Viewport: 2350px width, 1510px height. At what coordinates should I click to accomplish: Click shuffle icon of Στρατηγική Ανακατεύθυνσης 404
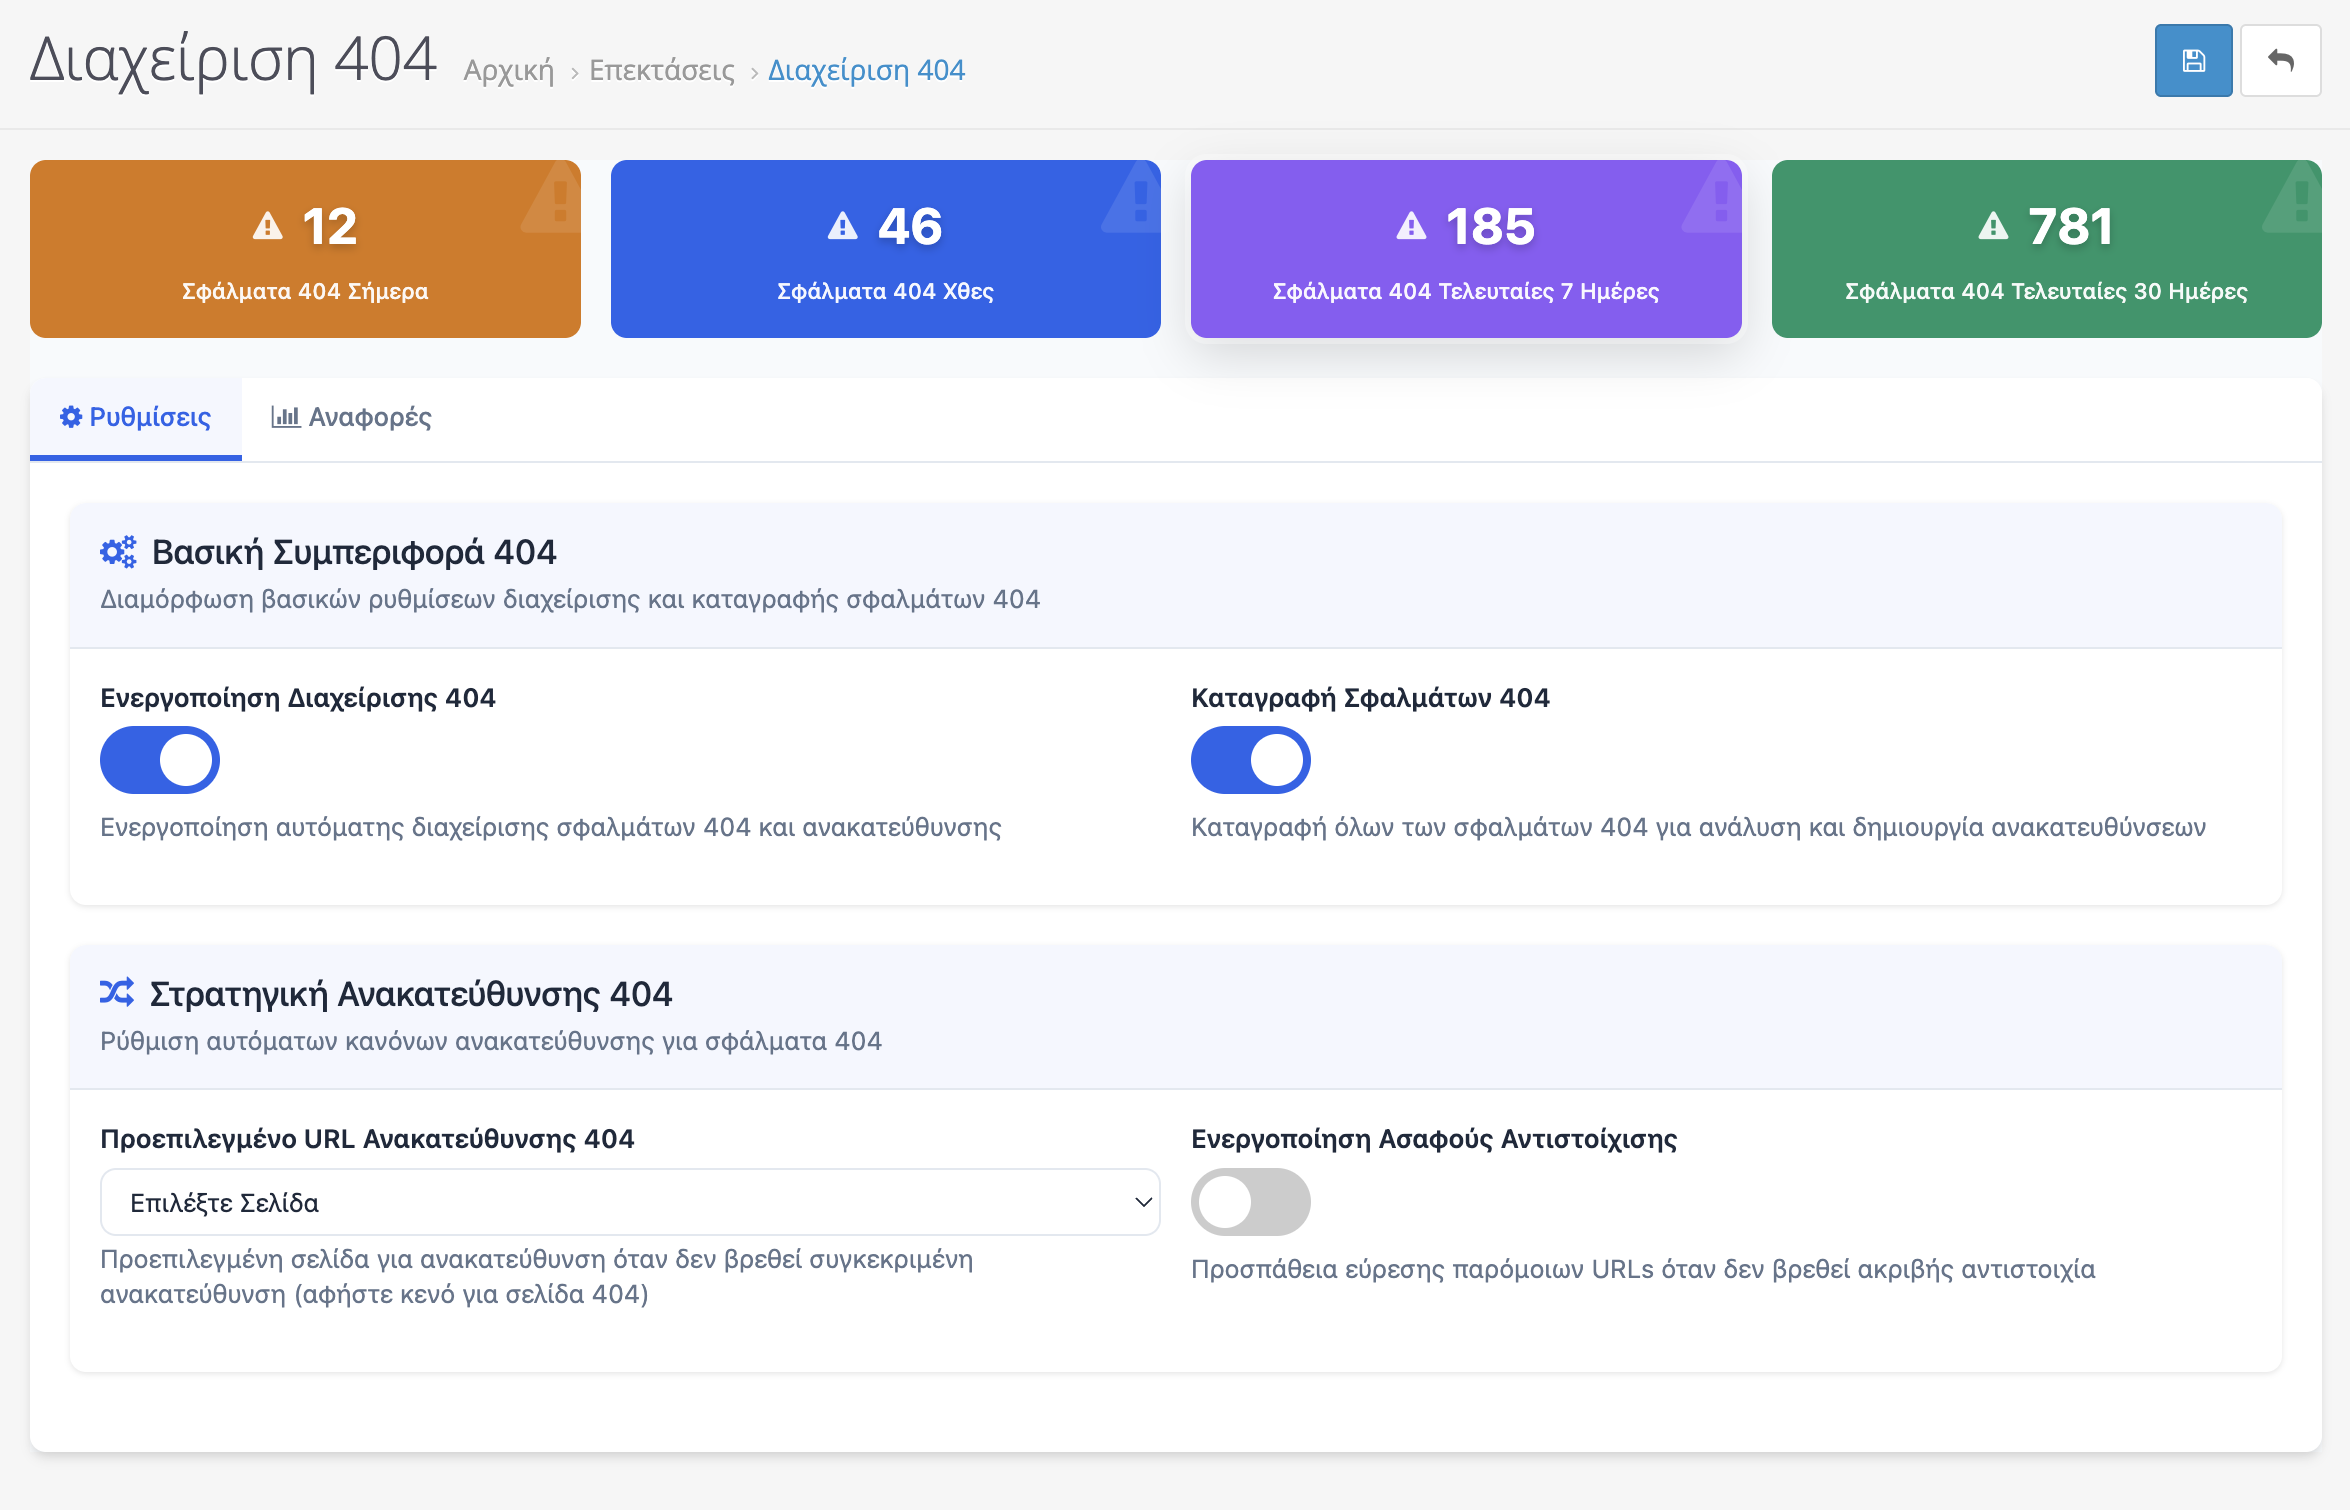tap(117, 993)
